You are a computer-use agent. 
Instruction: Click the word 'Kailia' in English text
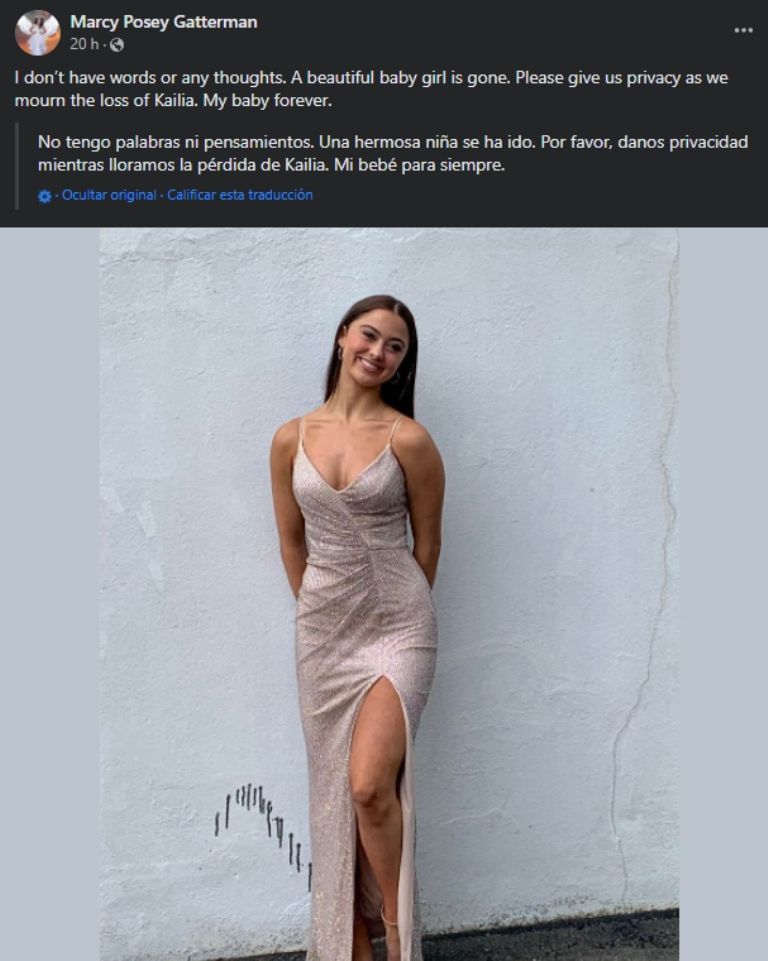(175, 101)
